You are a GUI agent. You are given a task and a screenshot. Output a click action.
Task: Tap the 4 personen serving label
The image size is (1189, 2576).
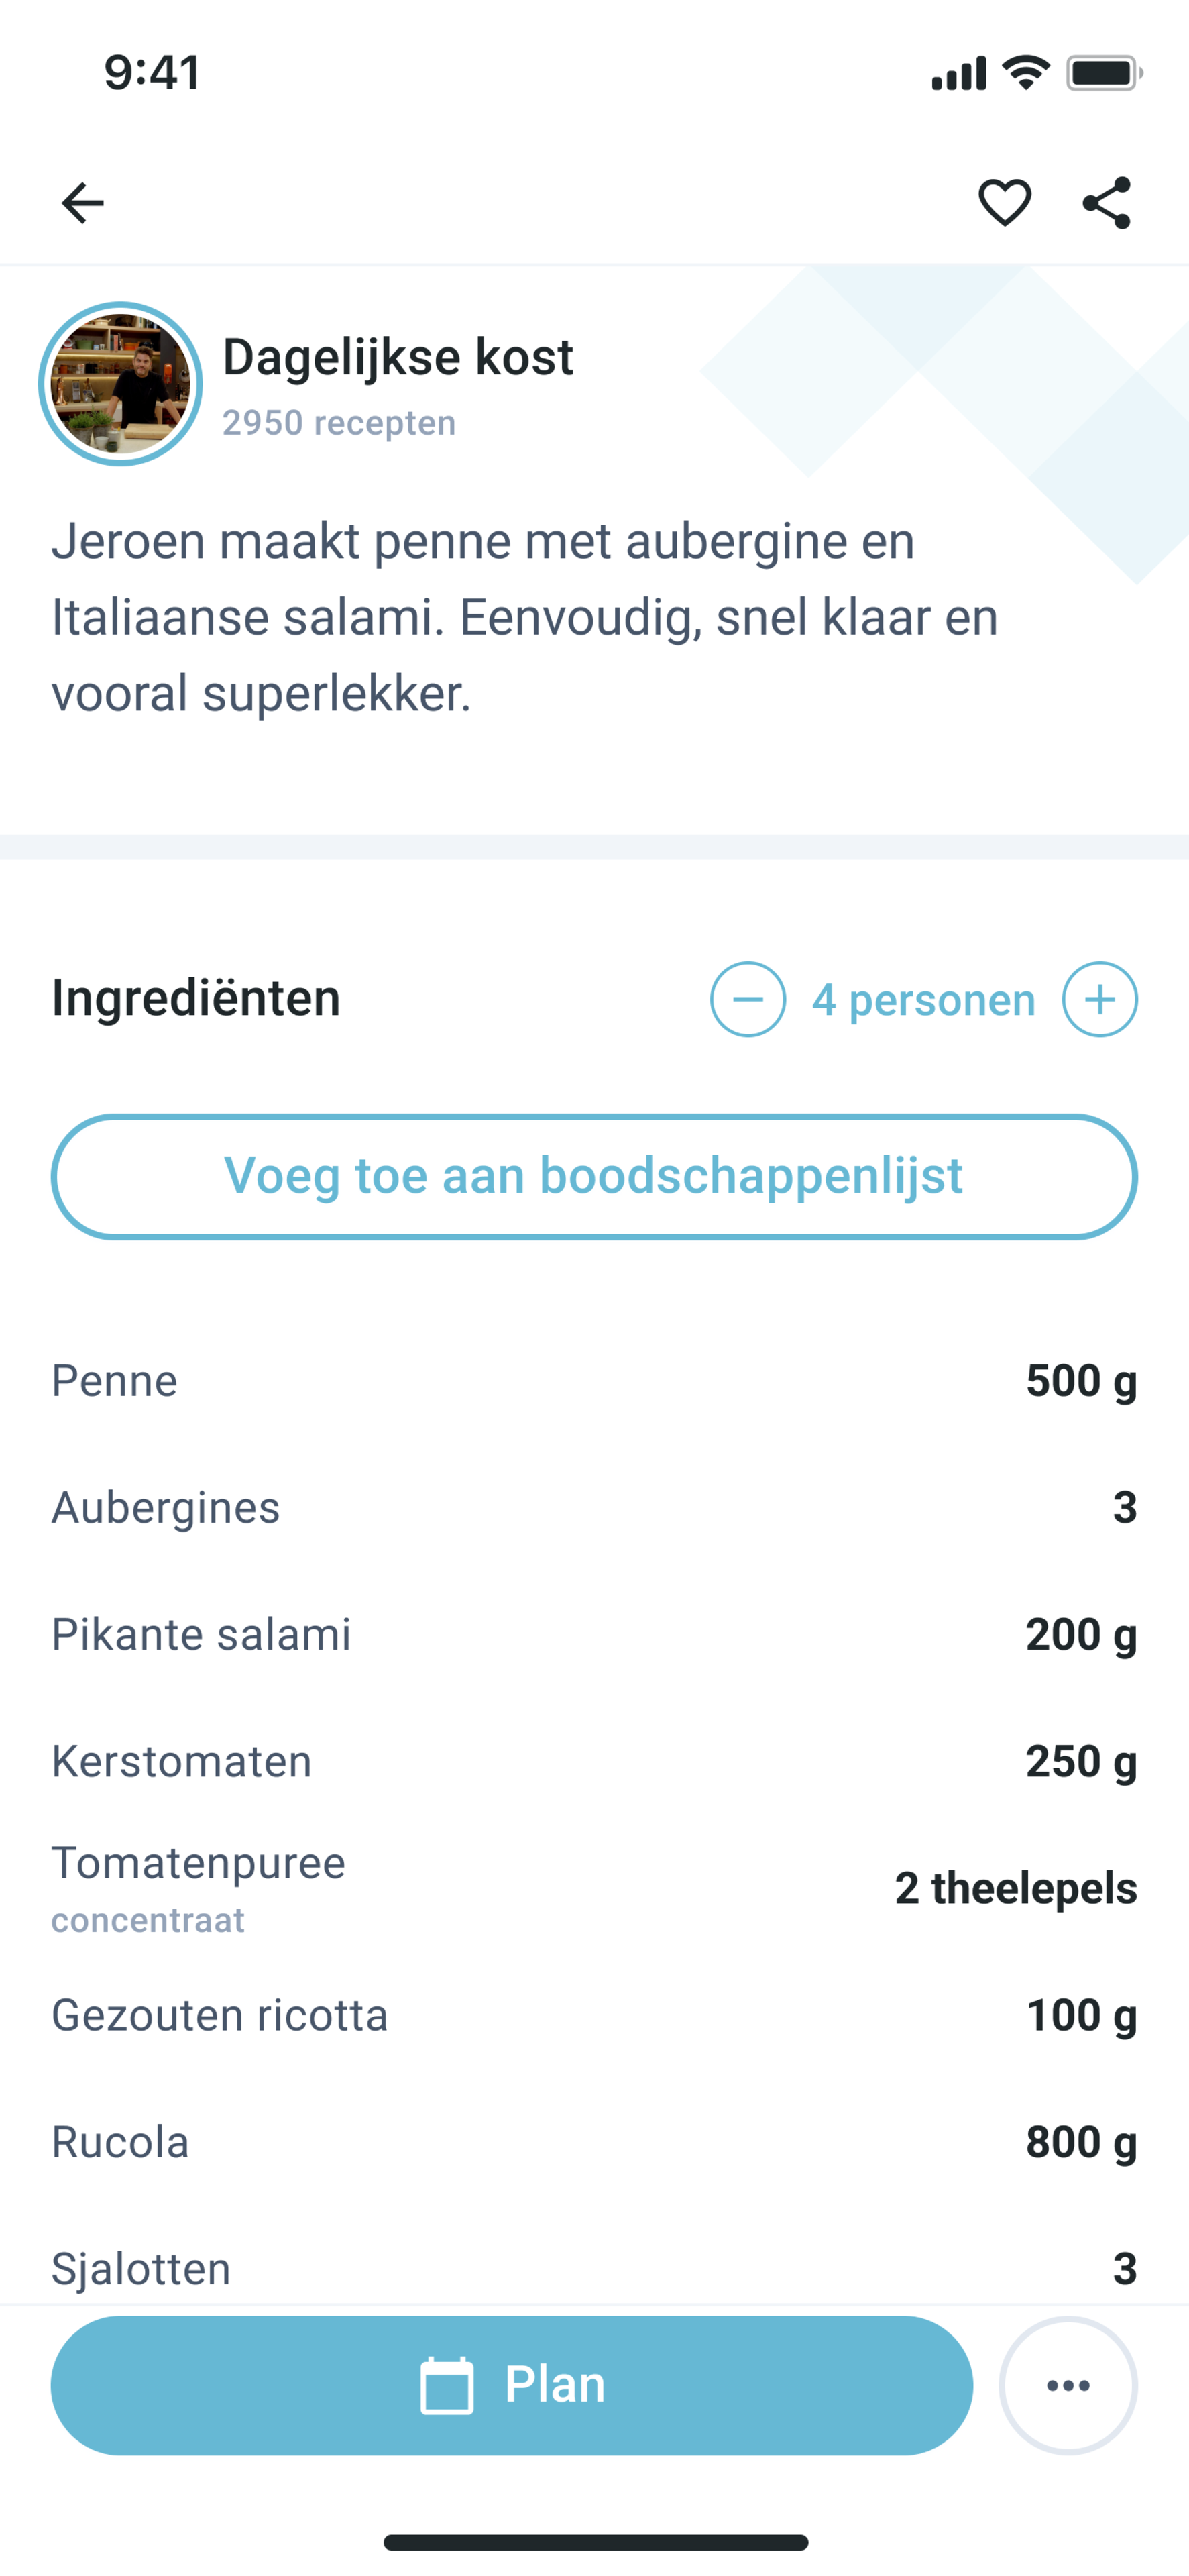[x=923, y=1000]
